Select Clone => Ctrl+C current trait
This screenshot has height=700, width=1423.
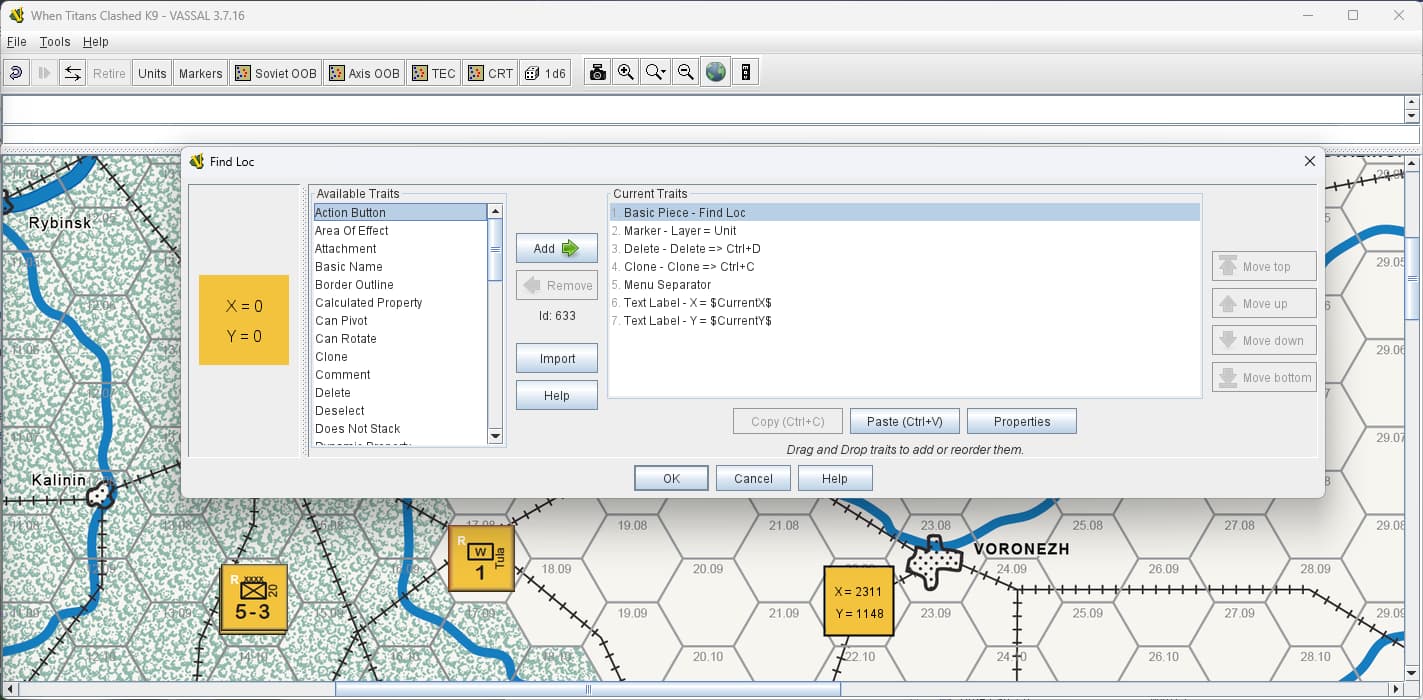904,267
